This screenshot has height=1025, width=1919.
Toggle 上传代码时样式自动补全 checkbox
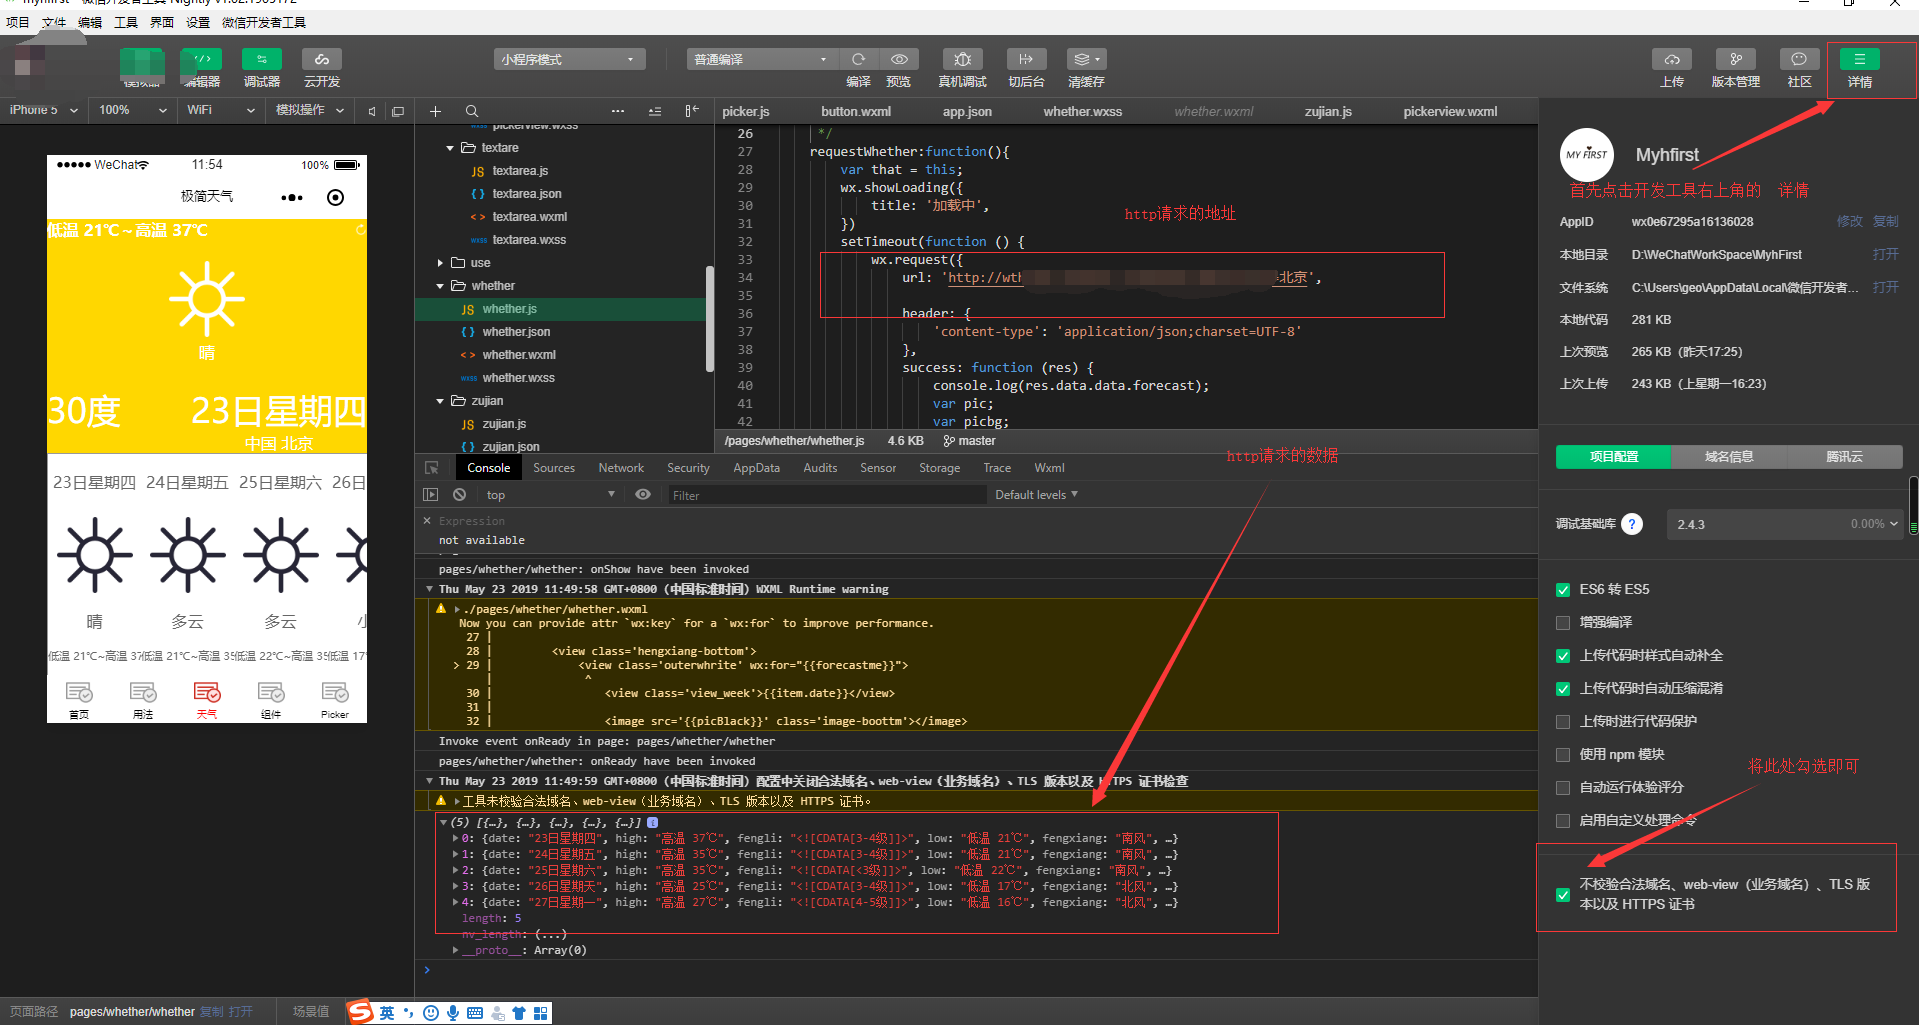pyautogui.click(x=1563, y=656)
